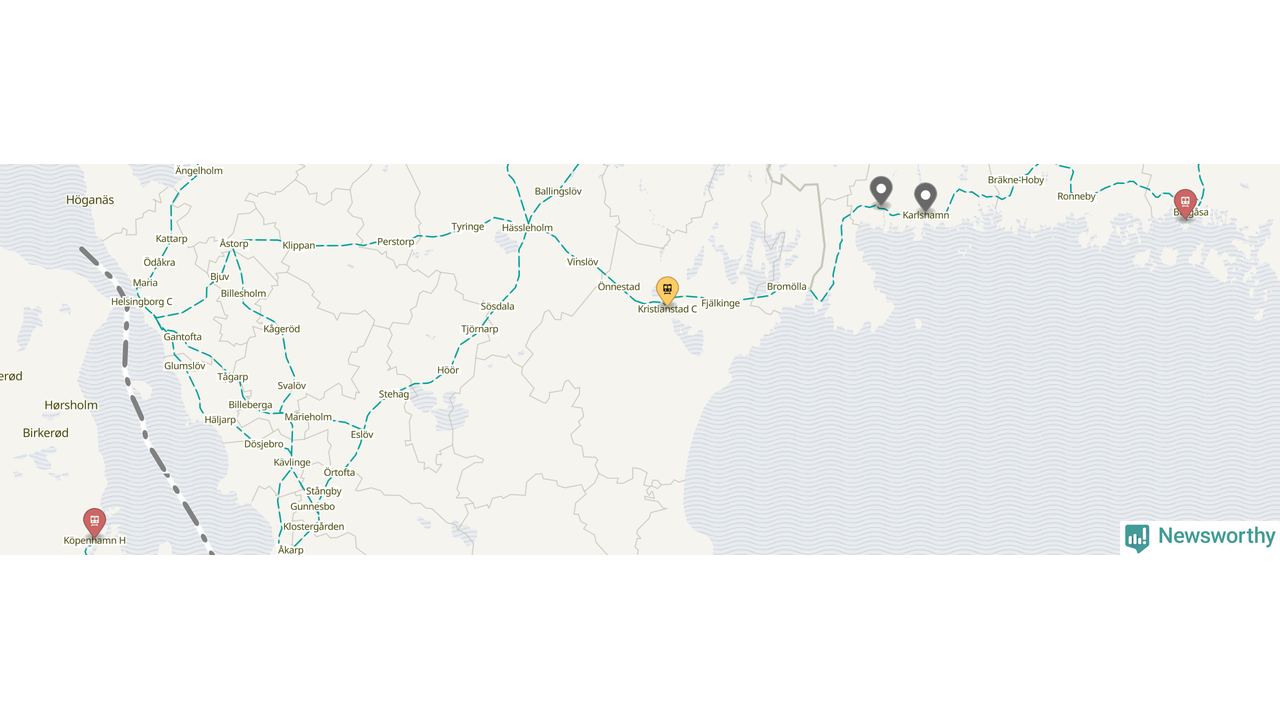Screen dimensions: 1280x720
Task: Click the Eslöv station label
Action: [362, 435]
